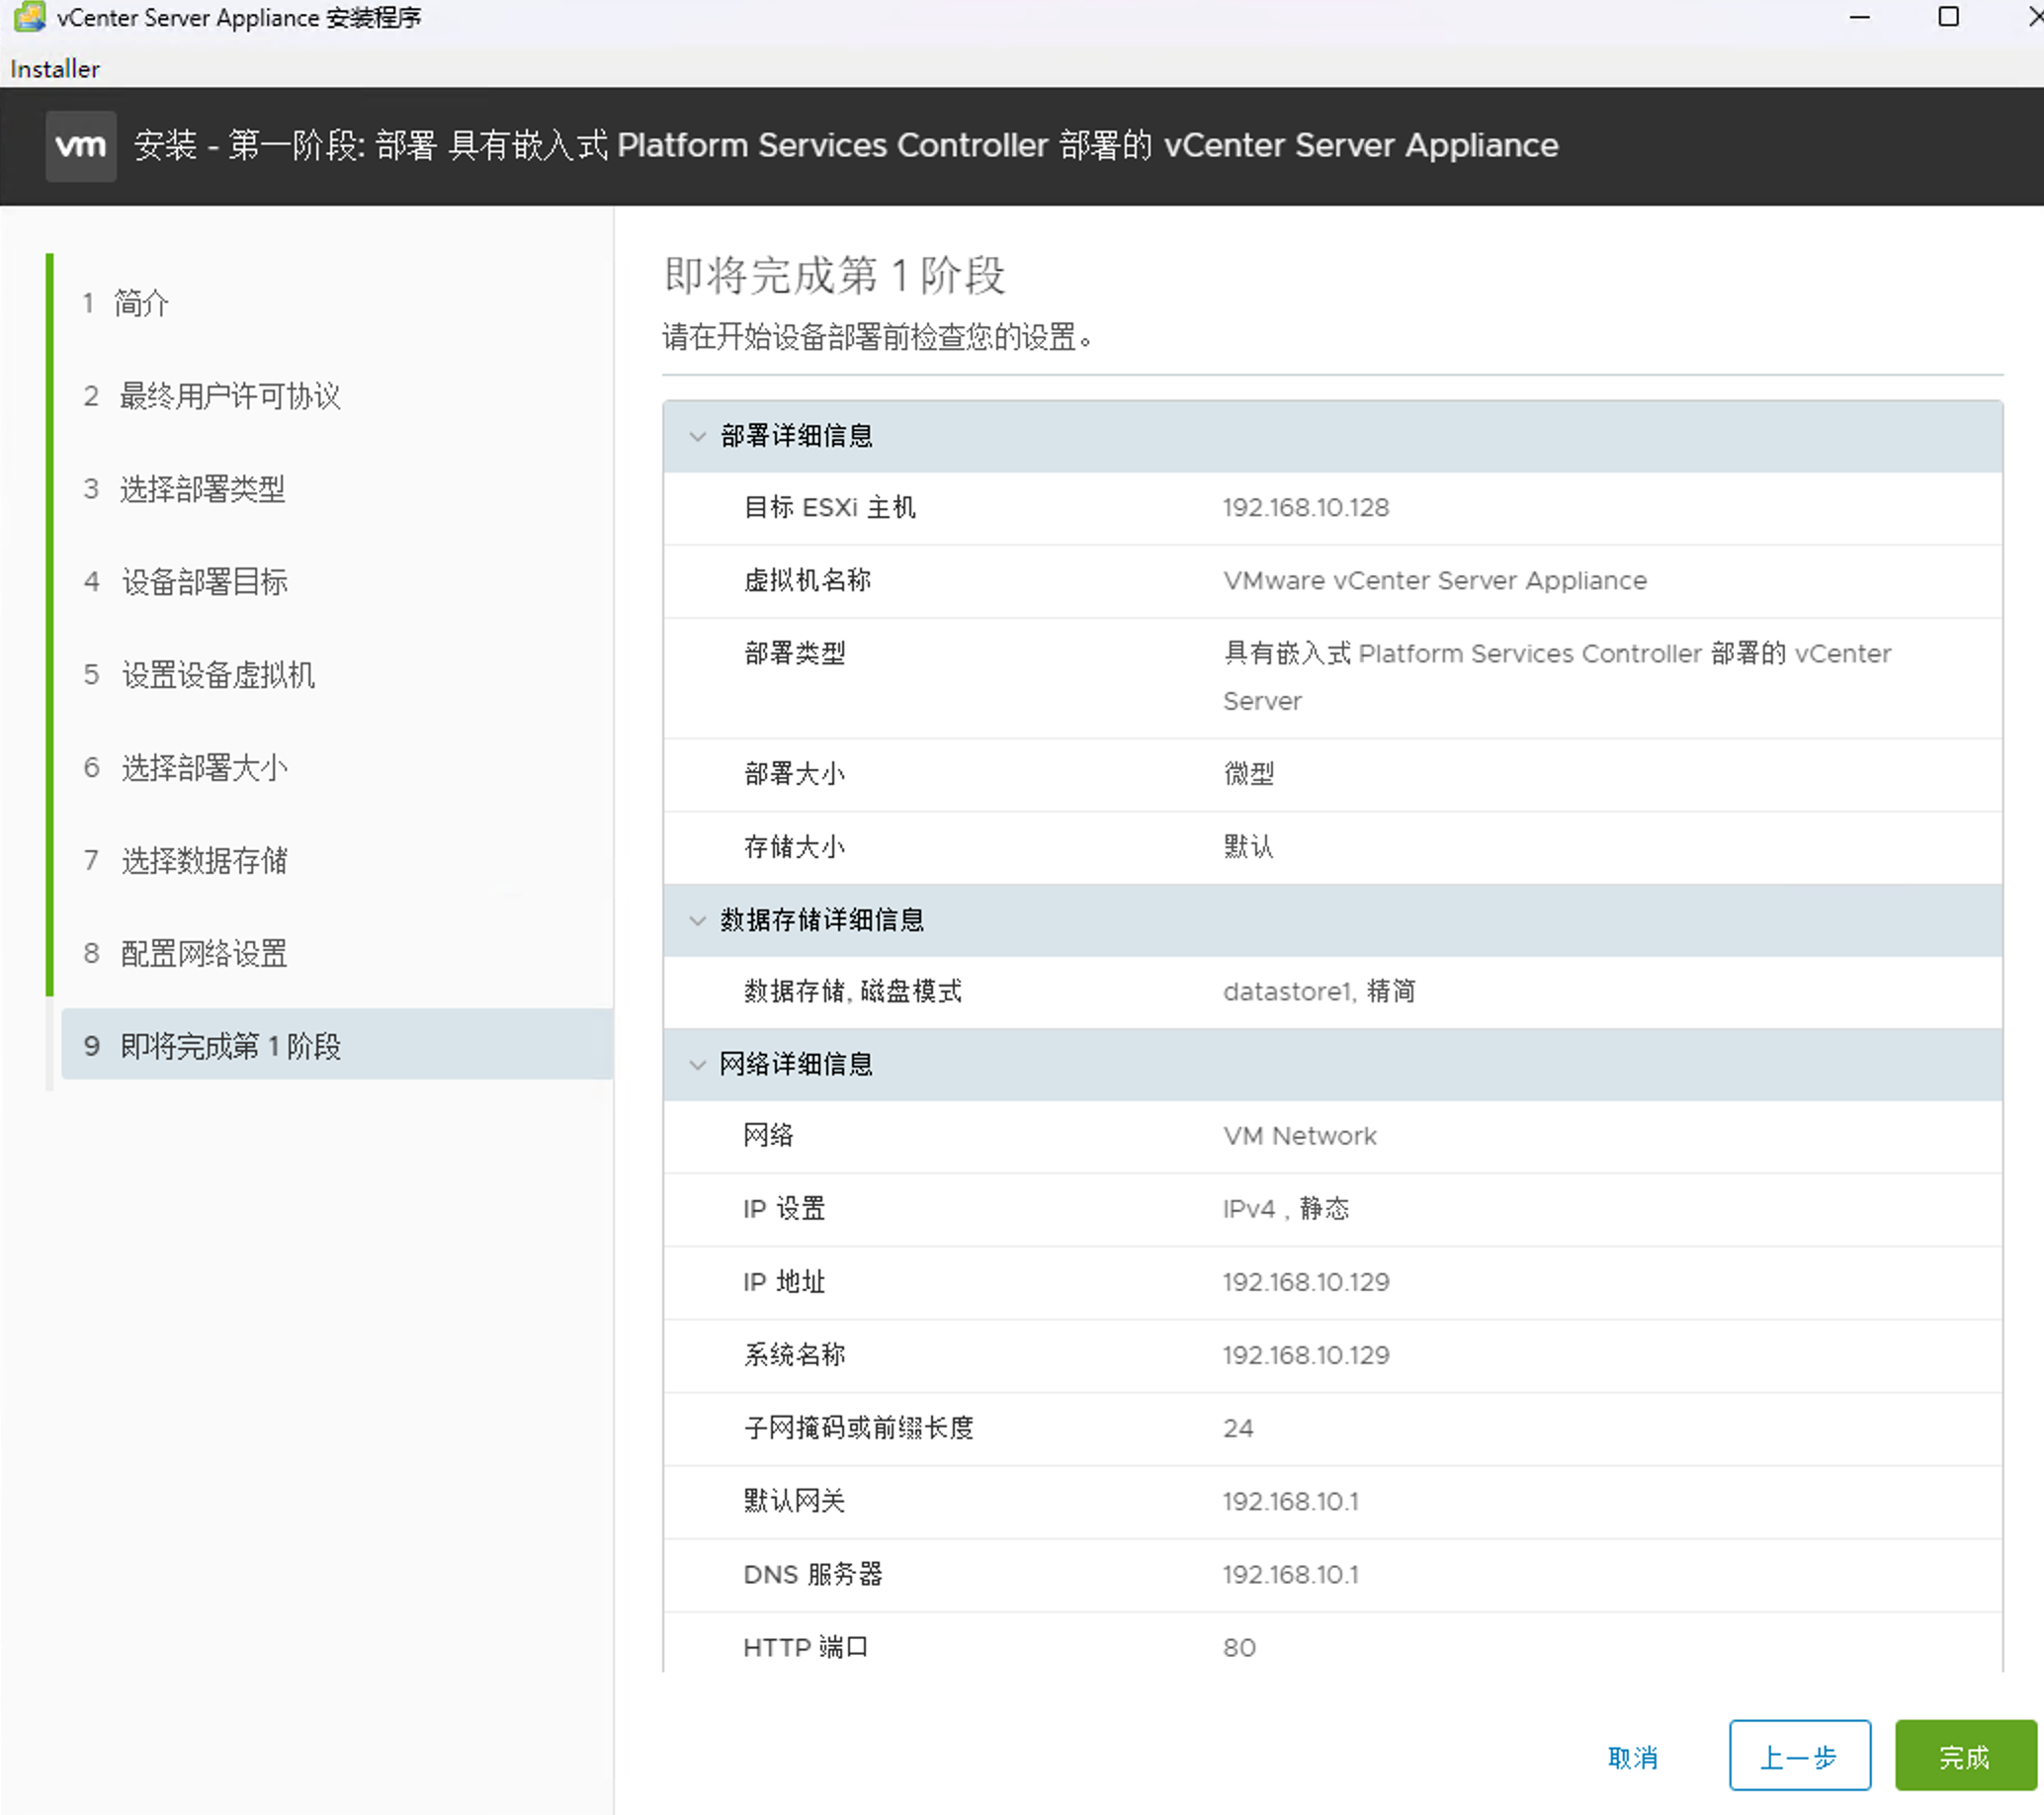Click the datastore1, 精简 value
Image resolution: width=2044 pixels, height=1815 pixels.
click(1320, 992)
